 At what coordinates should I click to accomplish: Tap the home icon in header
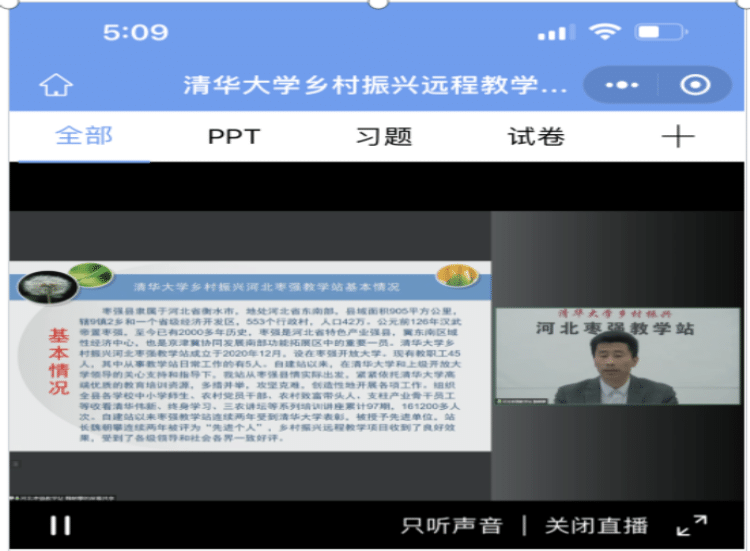56,85
